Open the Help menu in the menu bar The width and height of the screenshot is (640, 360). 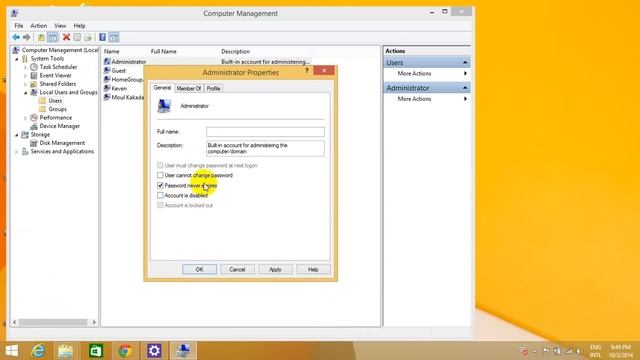(x=79, y=26)
